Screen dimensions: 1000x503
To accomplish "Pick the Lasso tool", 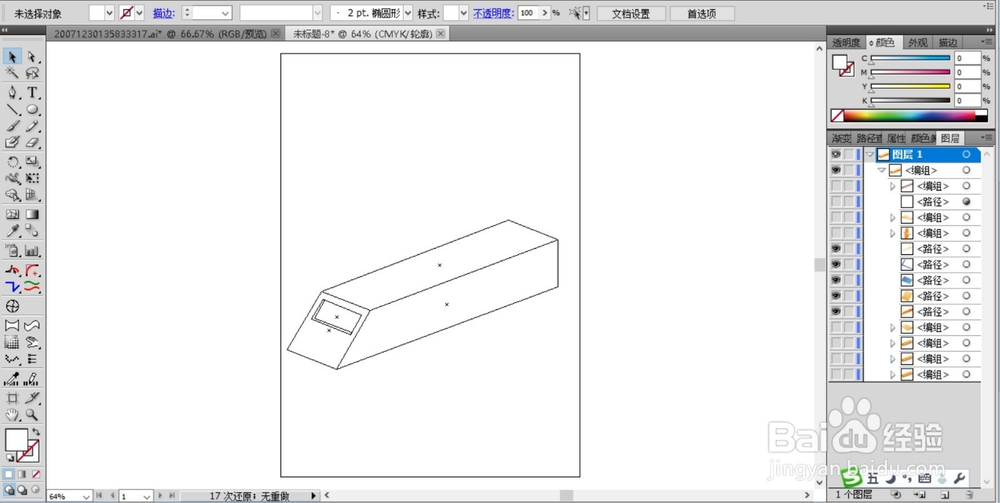I will 32,73.
